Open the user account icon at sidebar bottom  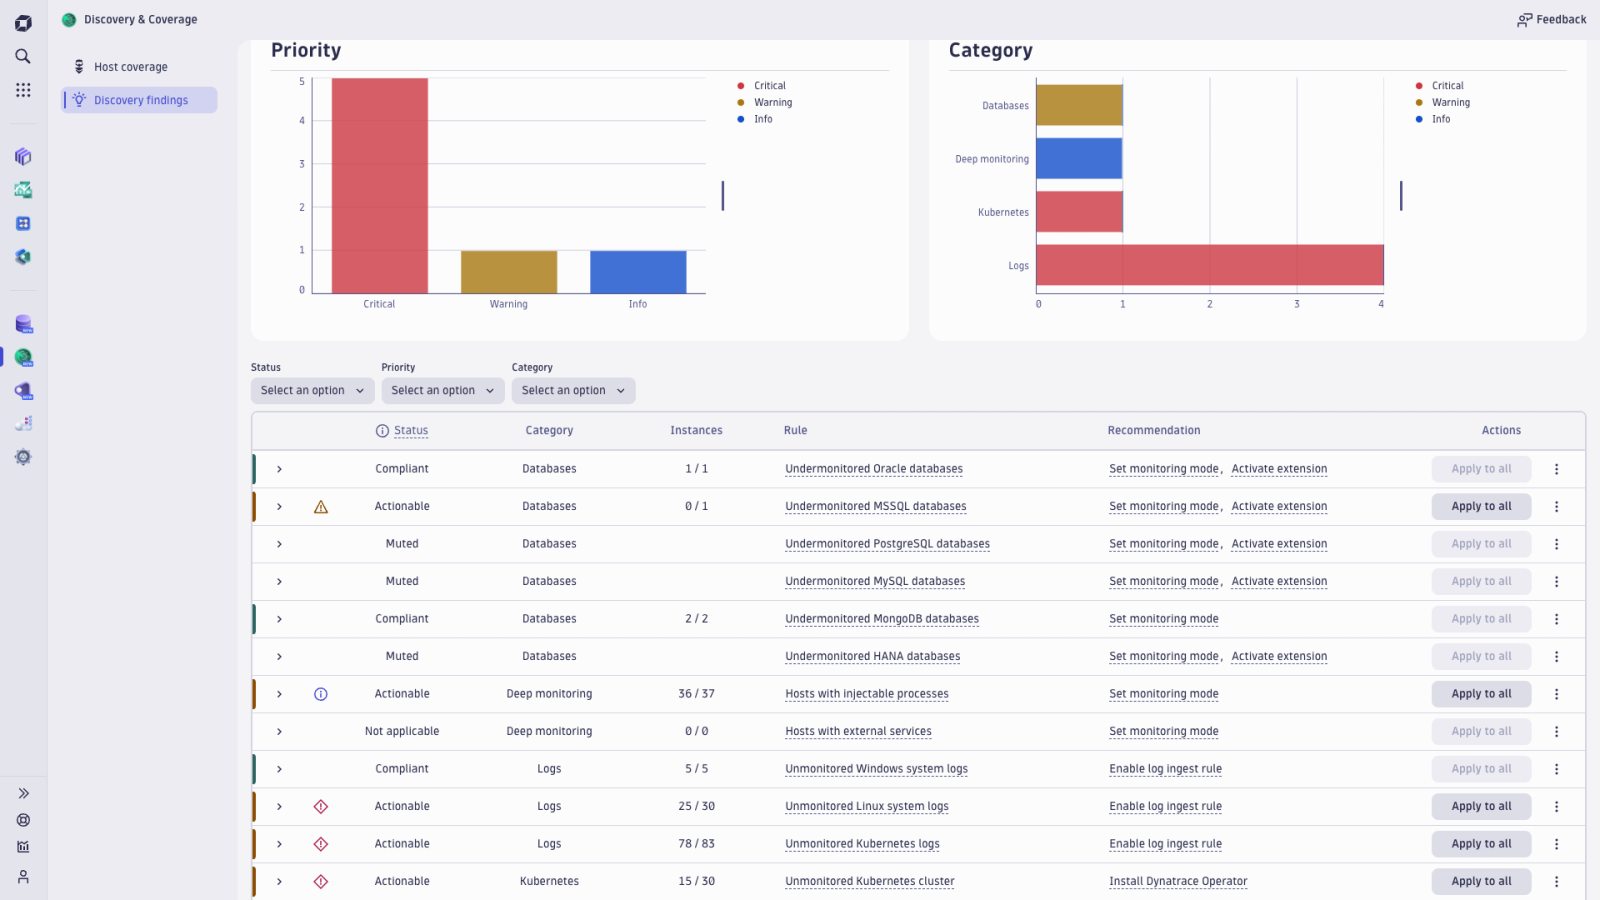coord(22,875)
